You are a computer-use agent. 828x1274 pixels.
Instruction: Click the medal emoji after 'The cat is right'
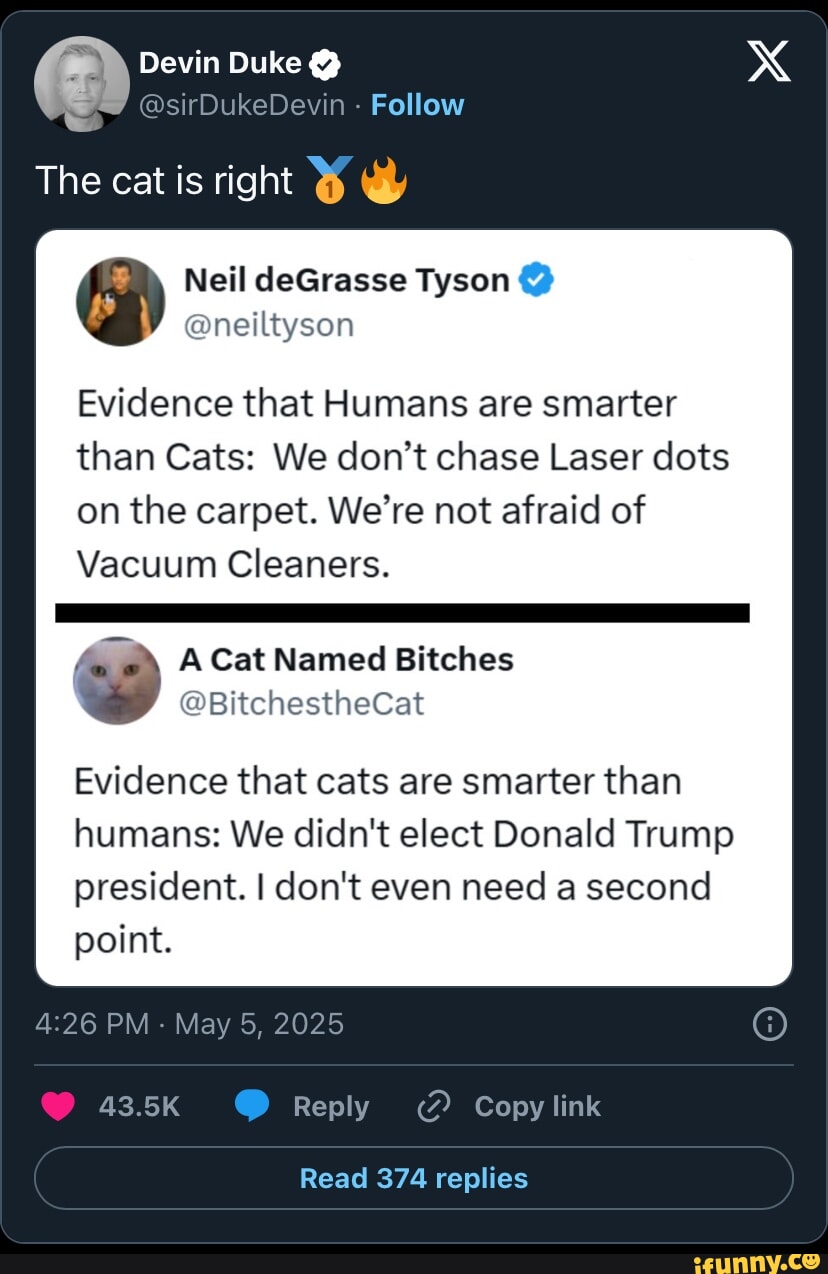click(330, 180)
